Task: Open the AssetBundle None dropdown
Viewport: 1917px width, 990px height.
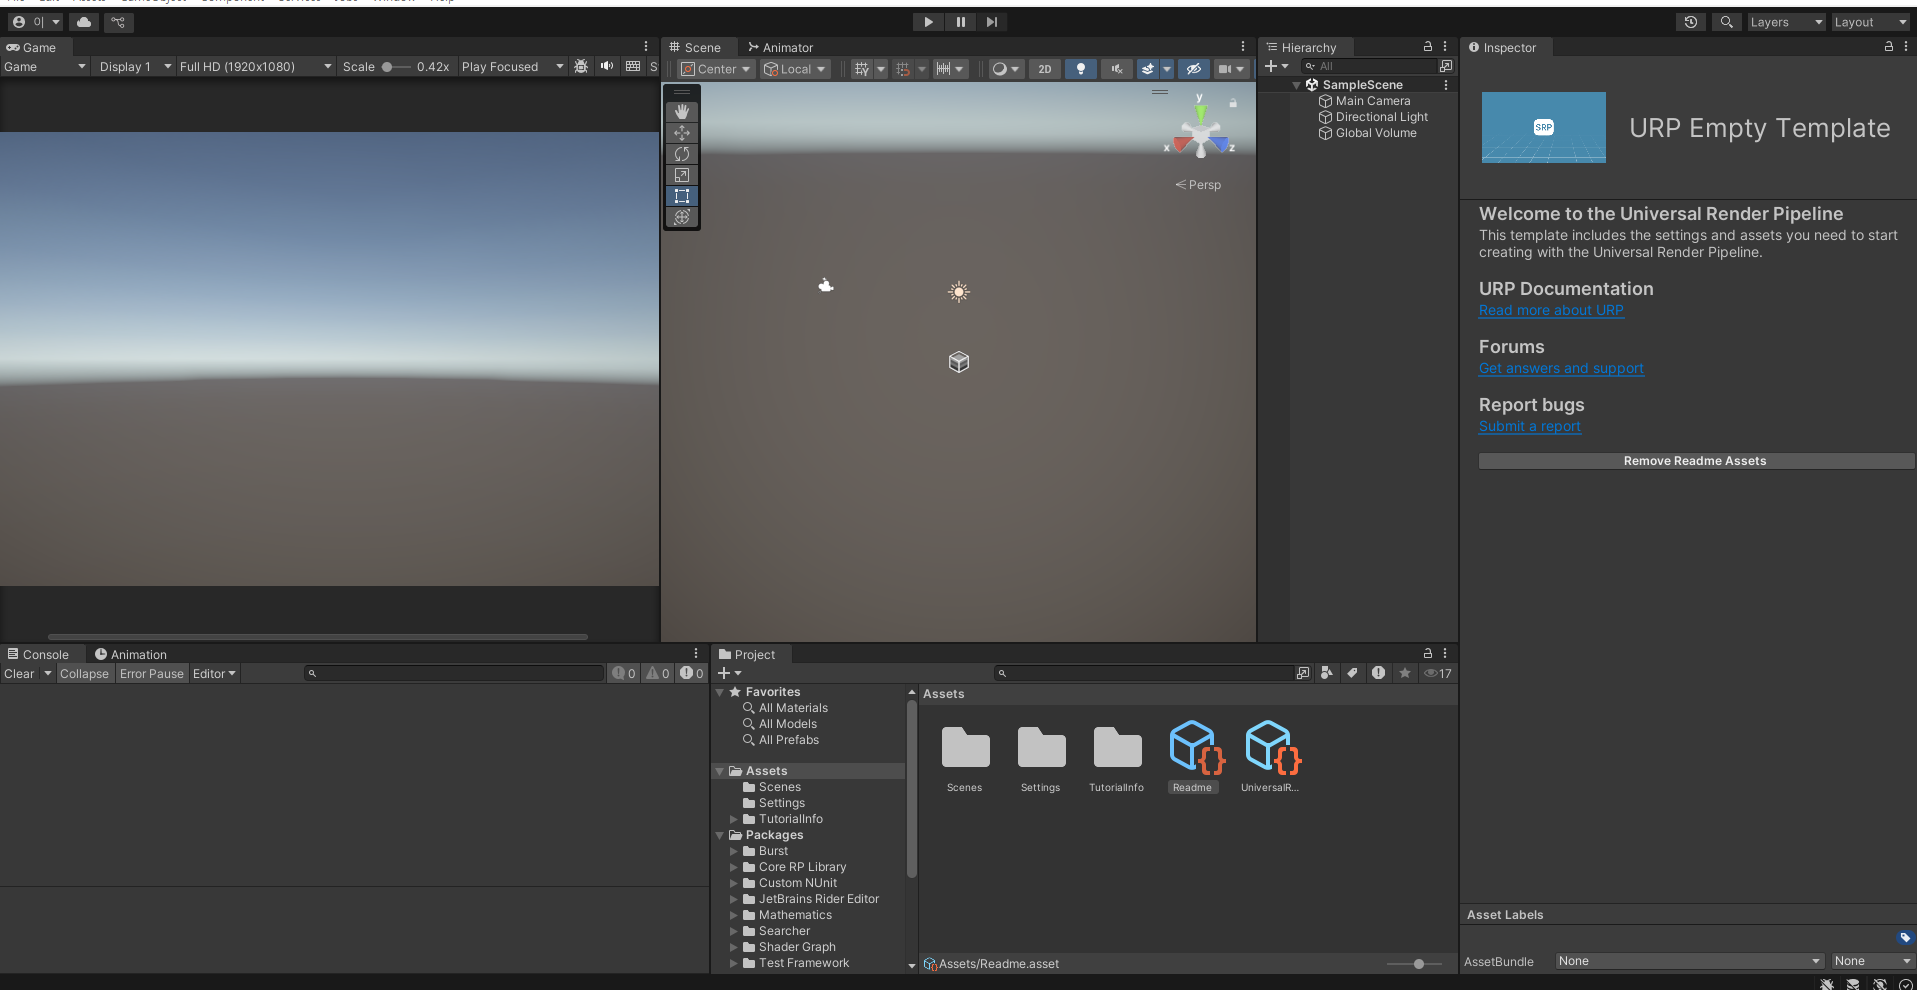Action: pyautogui.click(x=1689, y=961)
